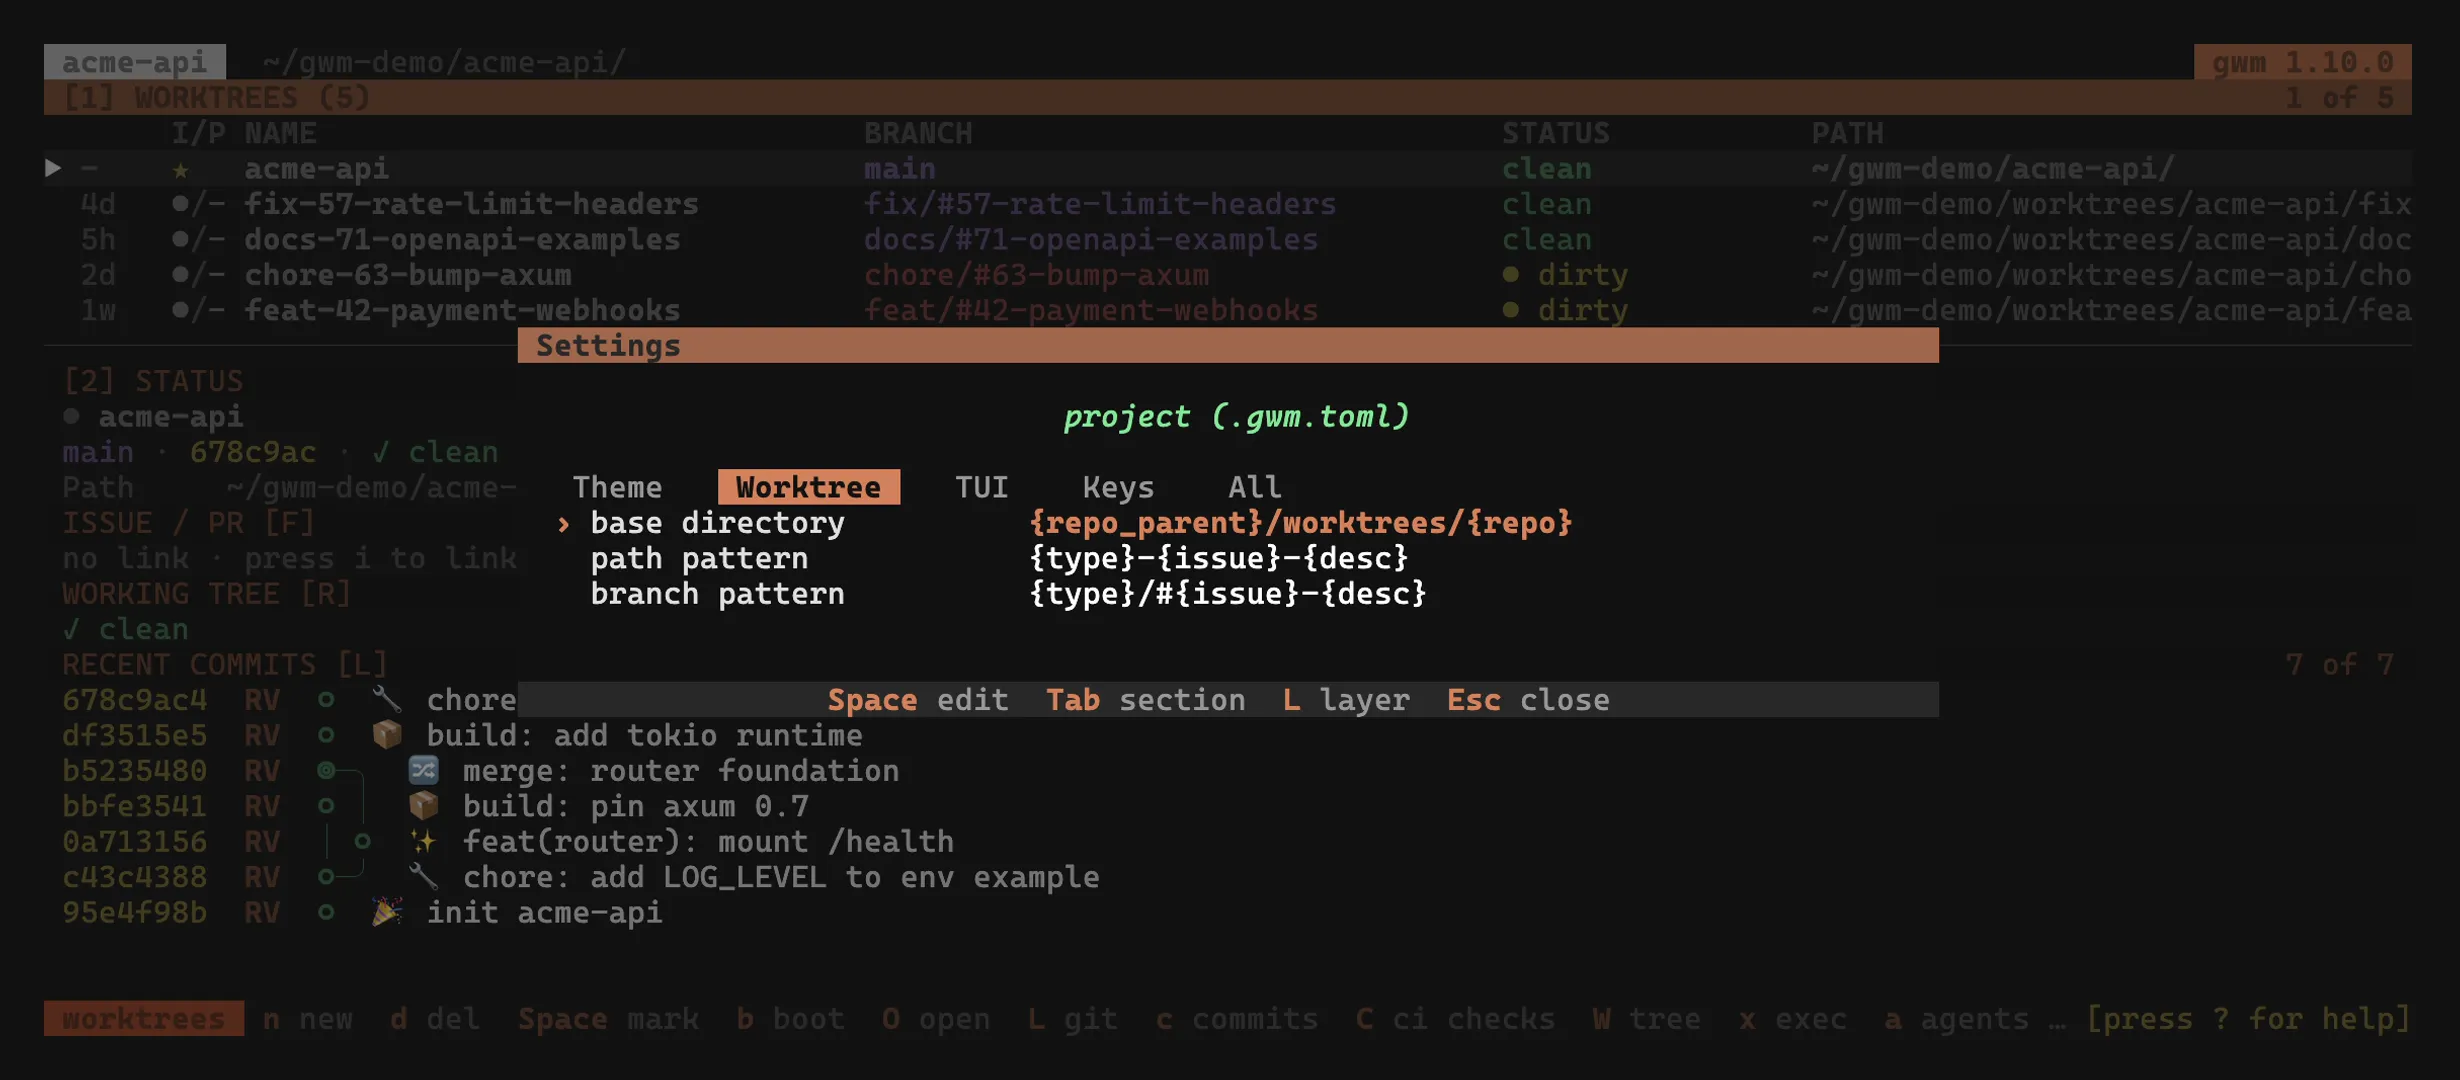
Task: Click the row pointer arrow on acme-api worktree
Action: (53, 168)
